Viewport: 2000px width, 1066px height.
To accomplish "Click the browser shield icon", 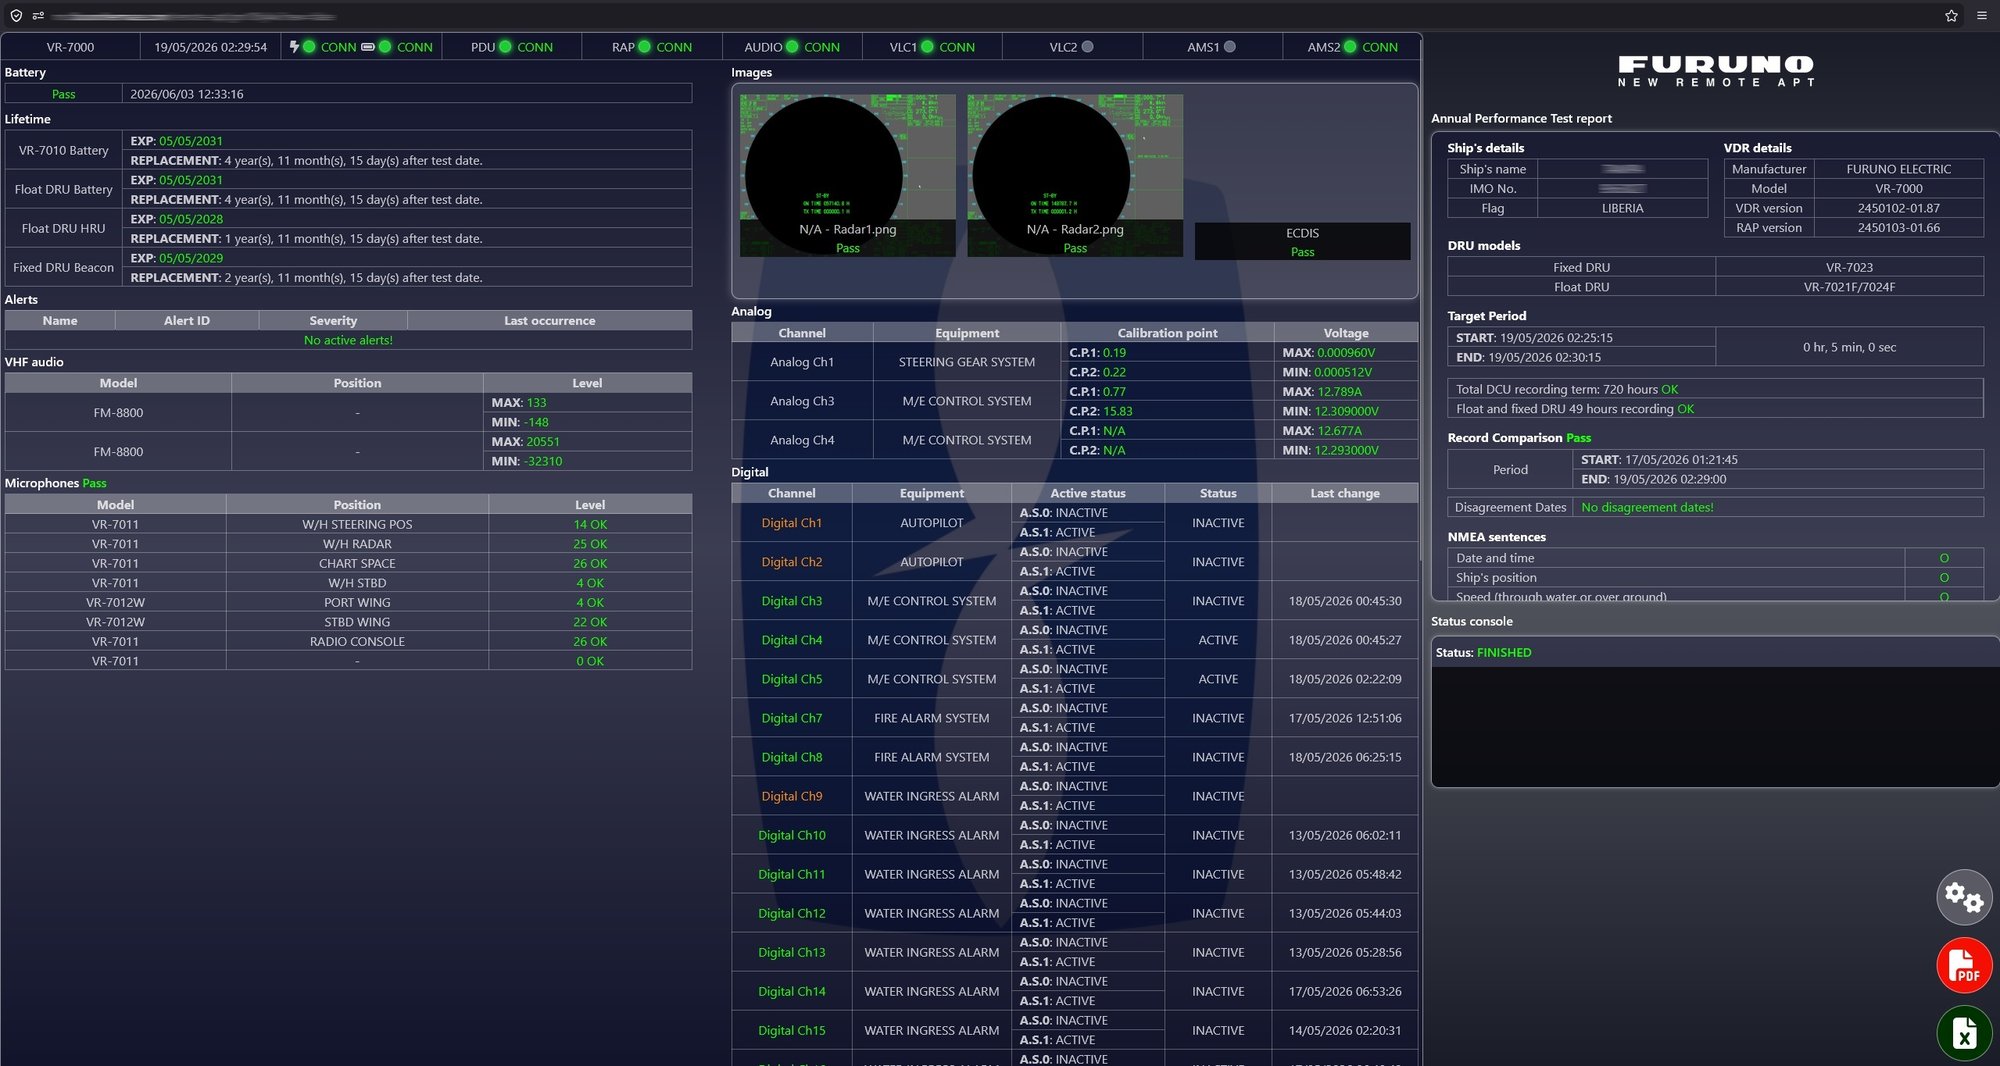I will click(x=16, y=16).
